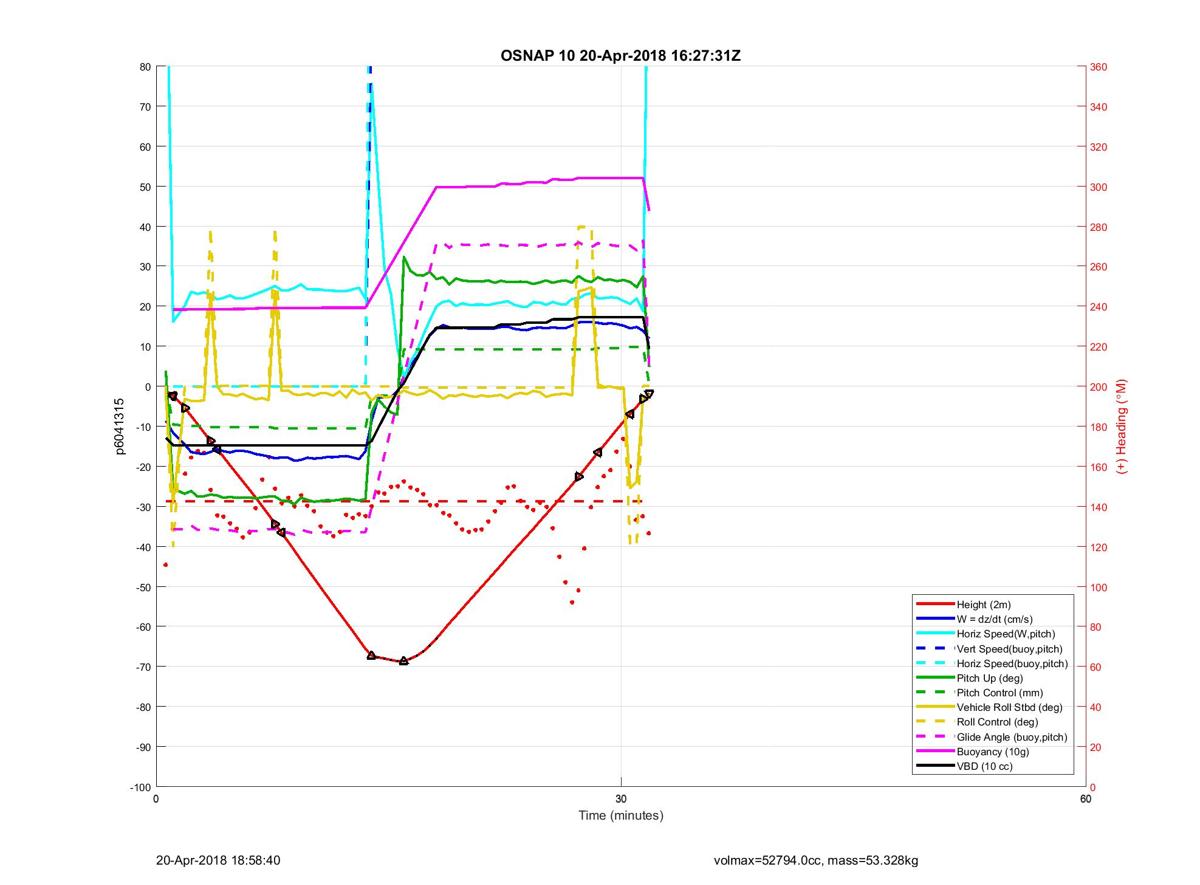
Task: Click the plot title OSNAP 10 20-Apr-2018 16:27:31Z
Action: 620,56
